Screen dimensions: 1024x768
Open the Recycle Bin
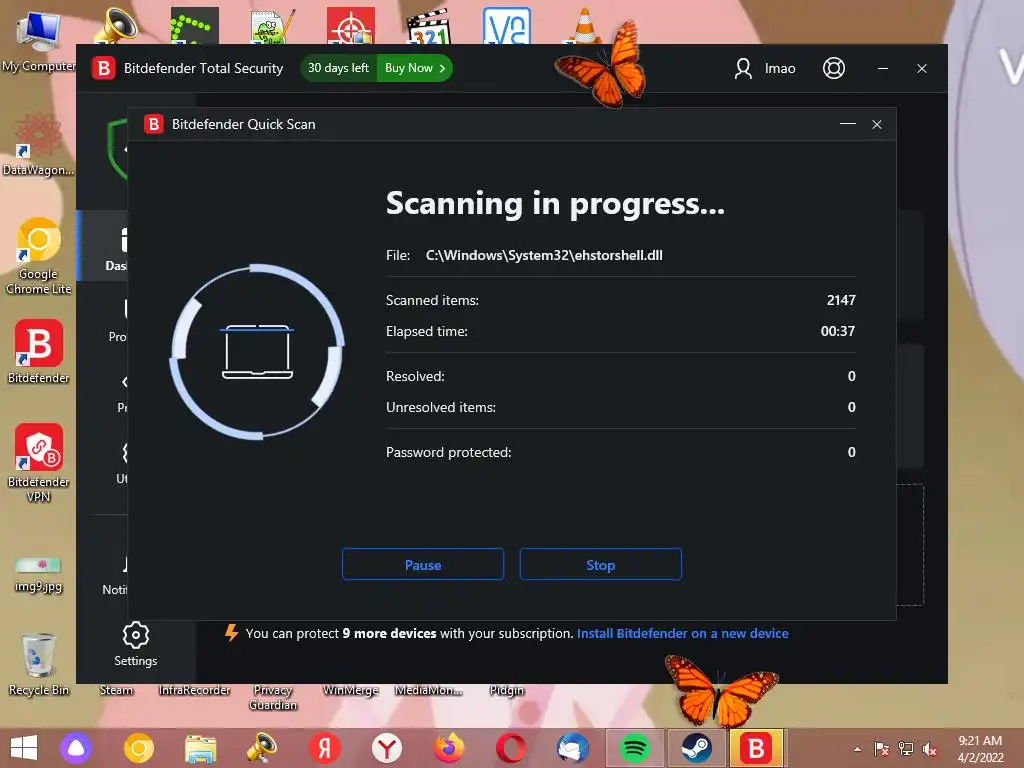tap(39, 664)
